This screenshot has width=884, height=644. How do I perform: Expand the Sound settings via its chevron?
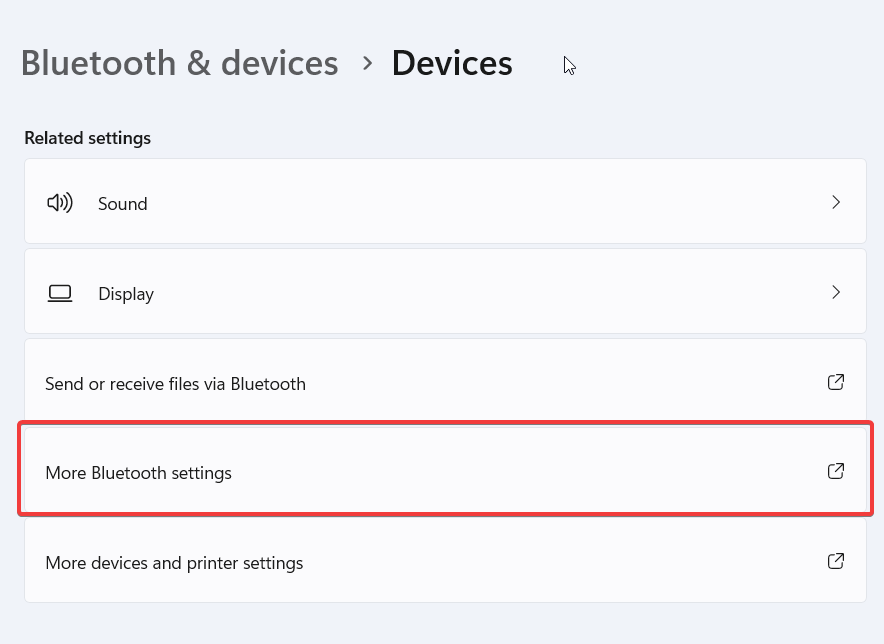(836, 202)
